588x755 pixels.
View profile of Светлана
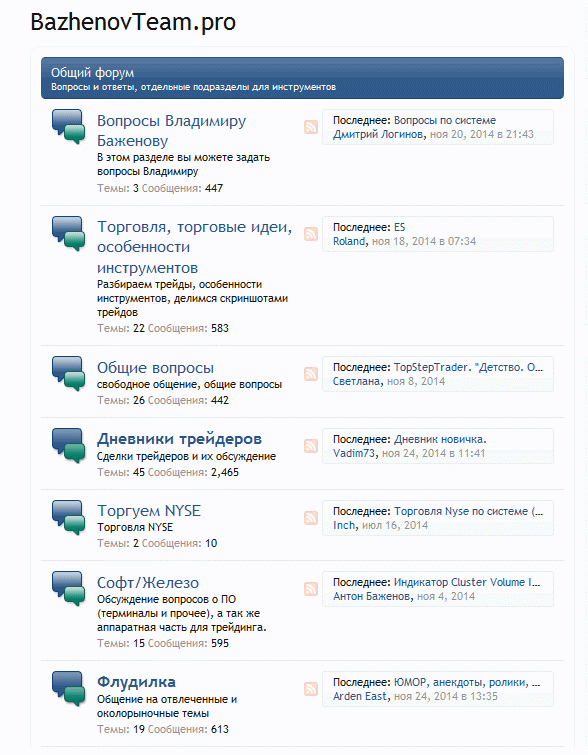click(356, 381)
